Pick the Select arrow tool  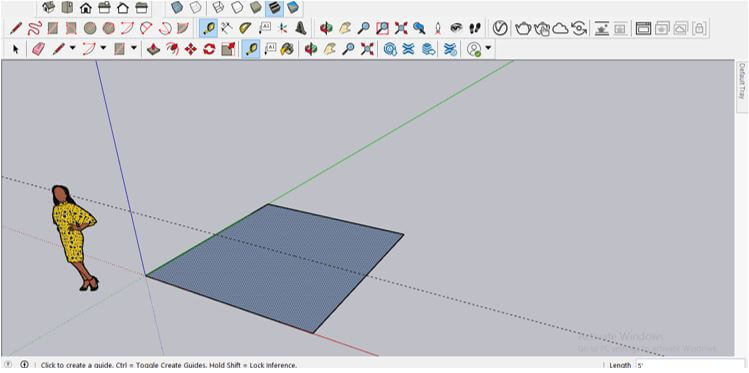point(15,49)
